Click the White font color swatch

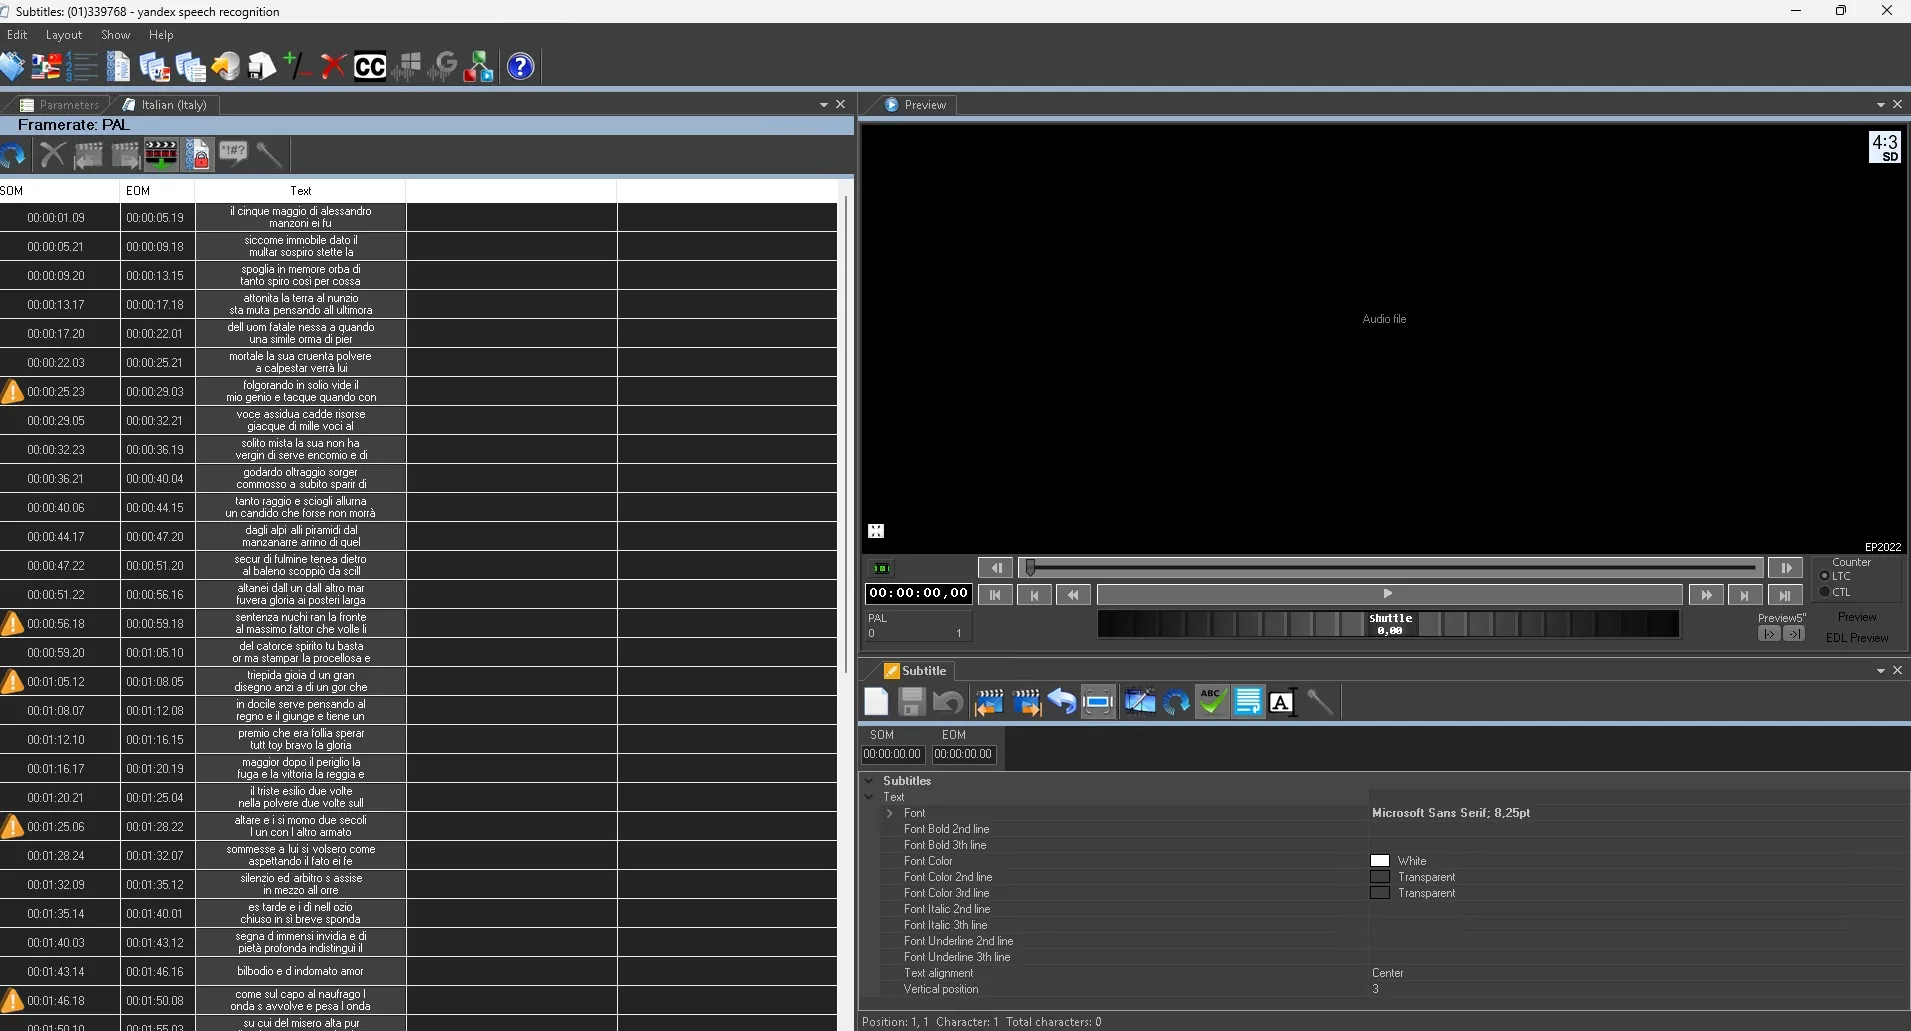coord(1380,861)
